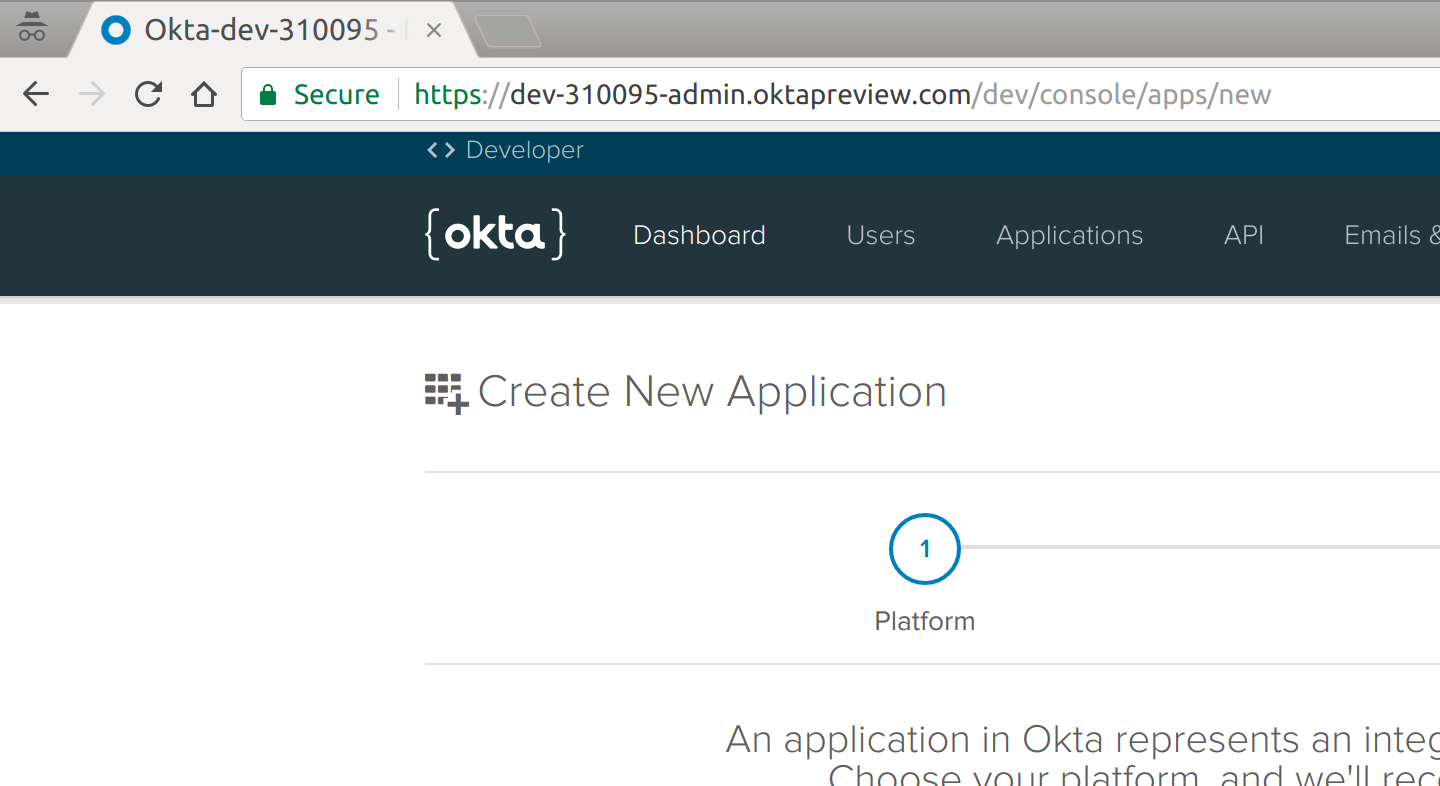Switch to the Dashboard tab

tap(698, 235)
